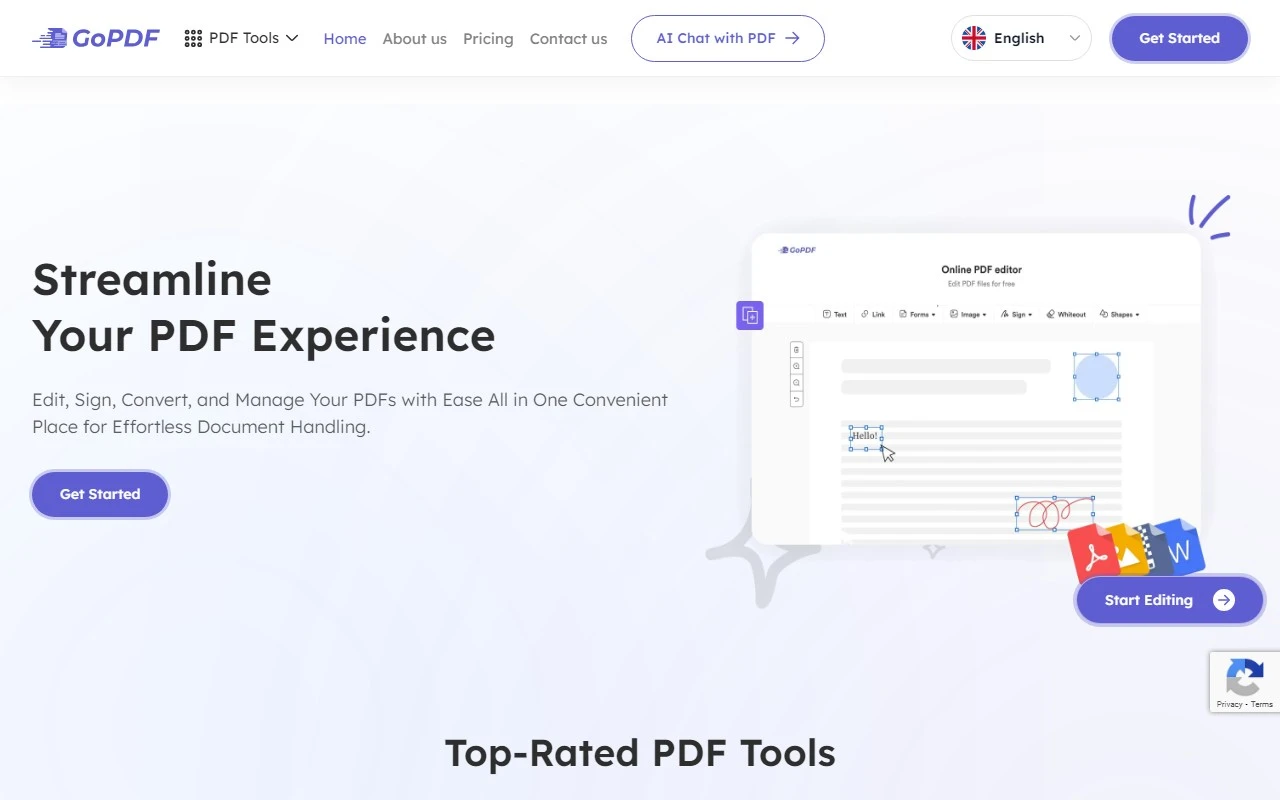Click the hero Get Started button
1280x800 pixels.
(x=100, y=494)
